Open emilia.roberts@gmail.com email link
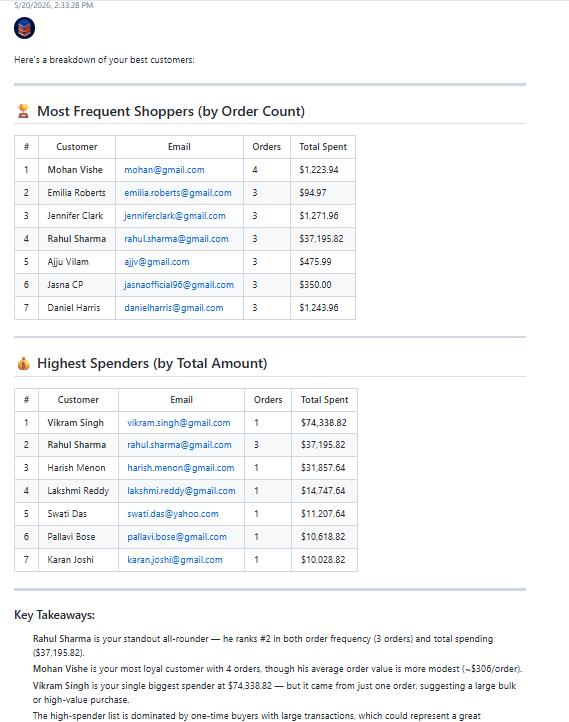The height and width of the screenshot is (722, 569). point(178,193)
